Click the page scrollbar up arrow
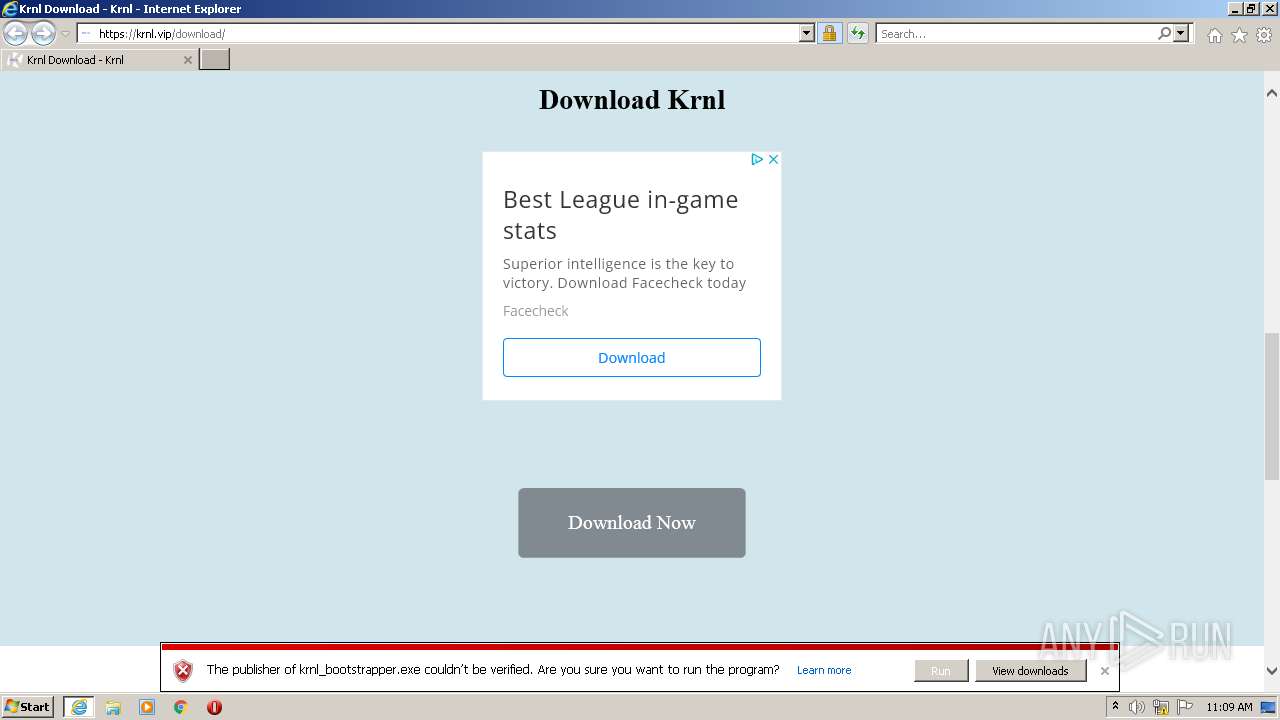The image size is (1280, 720). click(1272, 93)
